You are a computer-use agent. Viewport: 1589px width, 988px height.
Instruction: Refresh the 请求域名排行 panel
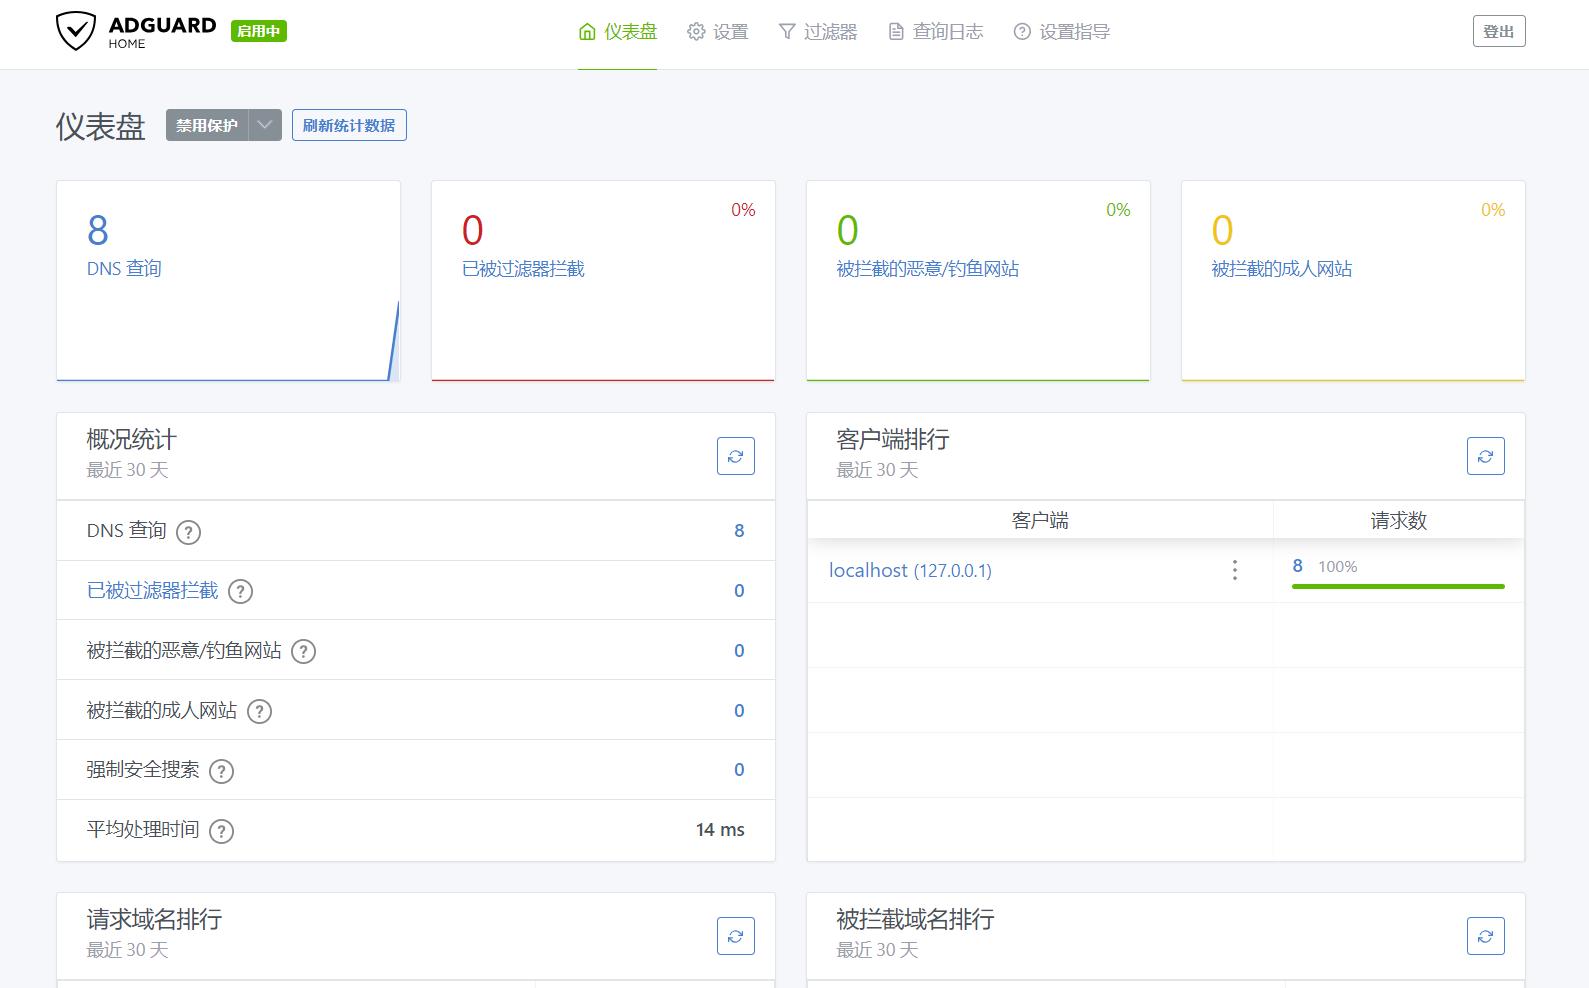pos(736,936)
